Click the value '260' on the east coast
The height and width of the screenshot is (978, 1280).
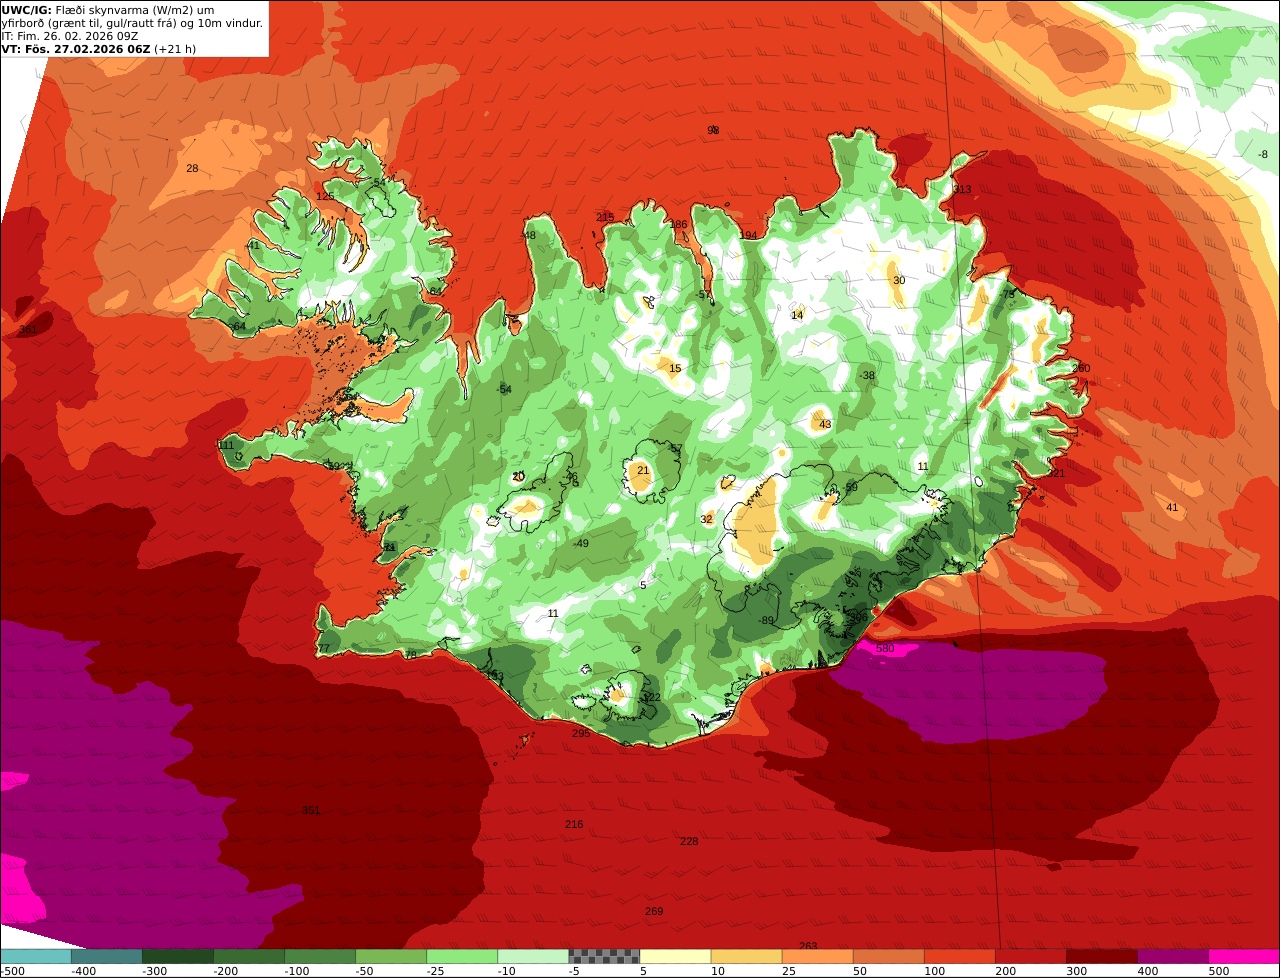[1081, 368]
